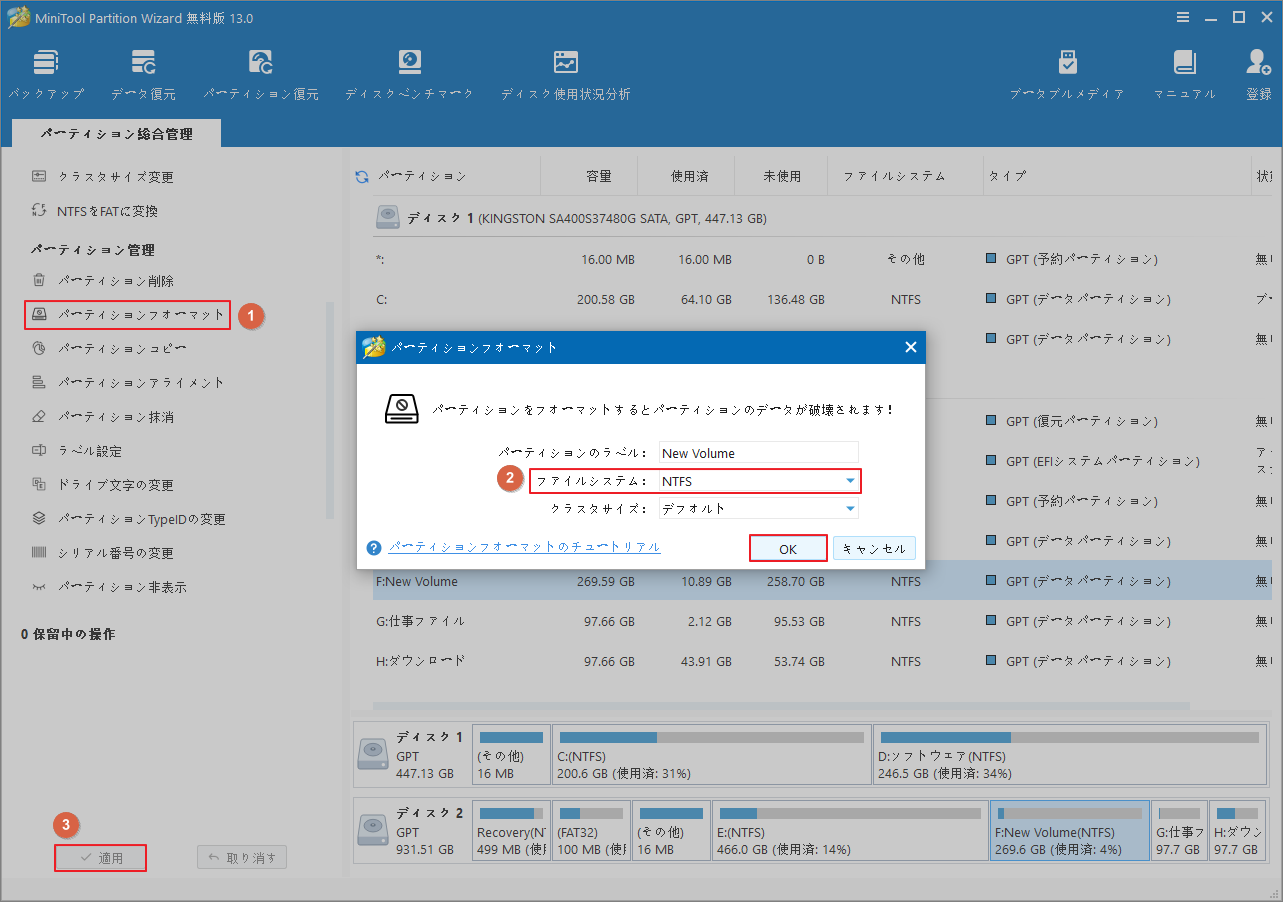This screenshot has width=1283, height=902.
Task: Select パーティション抹消 (Wipe Partition)
Action: (102, 417)
